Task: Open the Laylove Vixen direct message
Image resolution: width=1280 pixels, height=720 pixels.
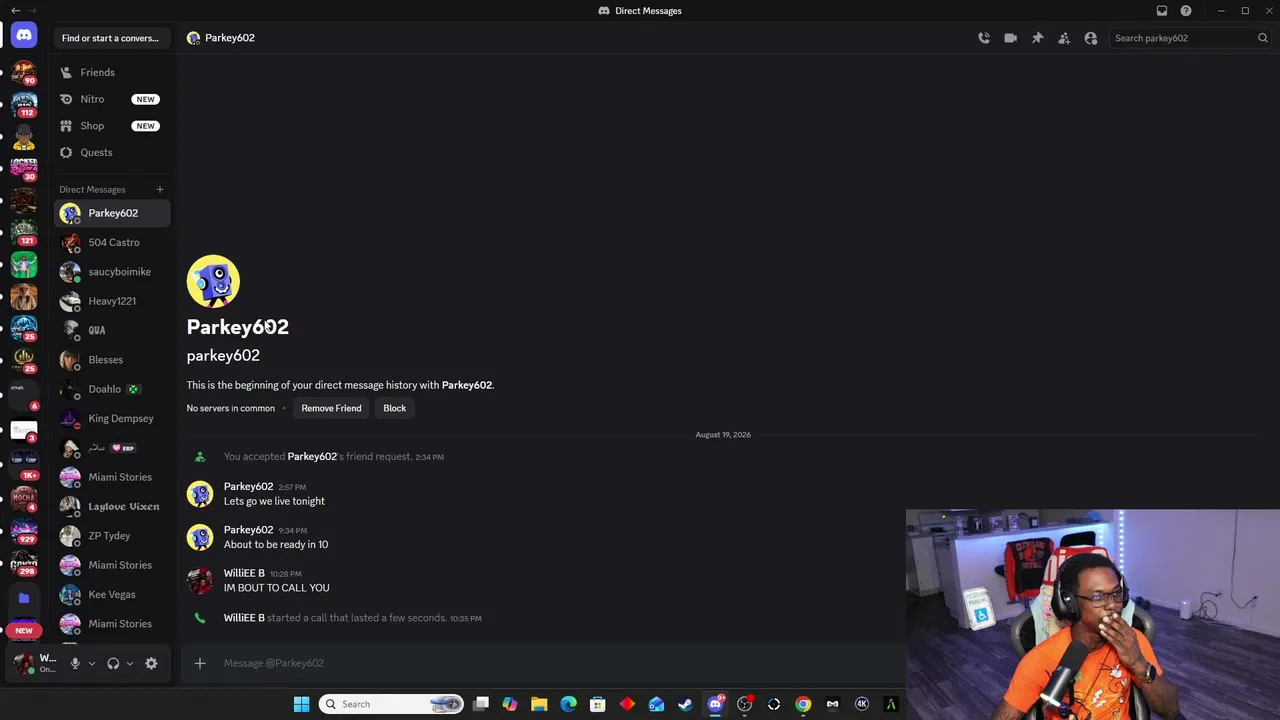Action: pyautogui.click(x=112, y=506)
